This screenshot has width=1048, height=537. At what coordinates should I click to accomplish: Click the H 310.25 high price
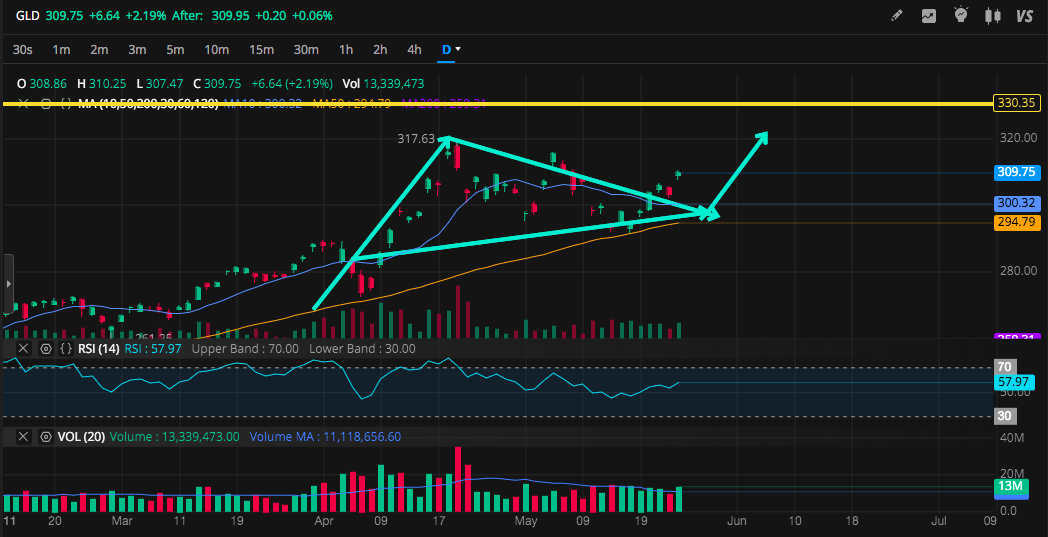pos(102,84)
